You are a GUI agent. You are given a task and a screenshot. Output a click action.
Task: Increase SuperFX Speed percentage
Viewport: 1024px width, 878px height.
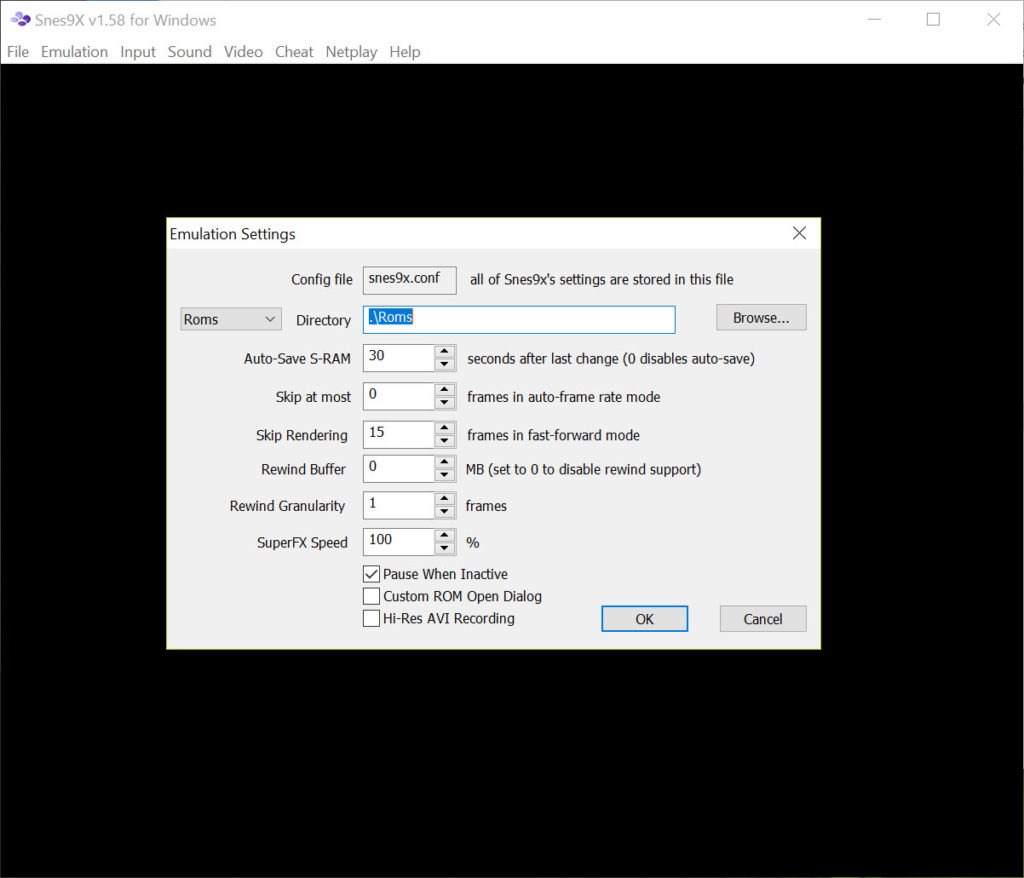point(445,535)
